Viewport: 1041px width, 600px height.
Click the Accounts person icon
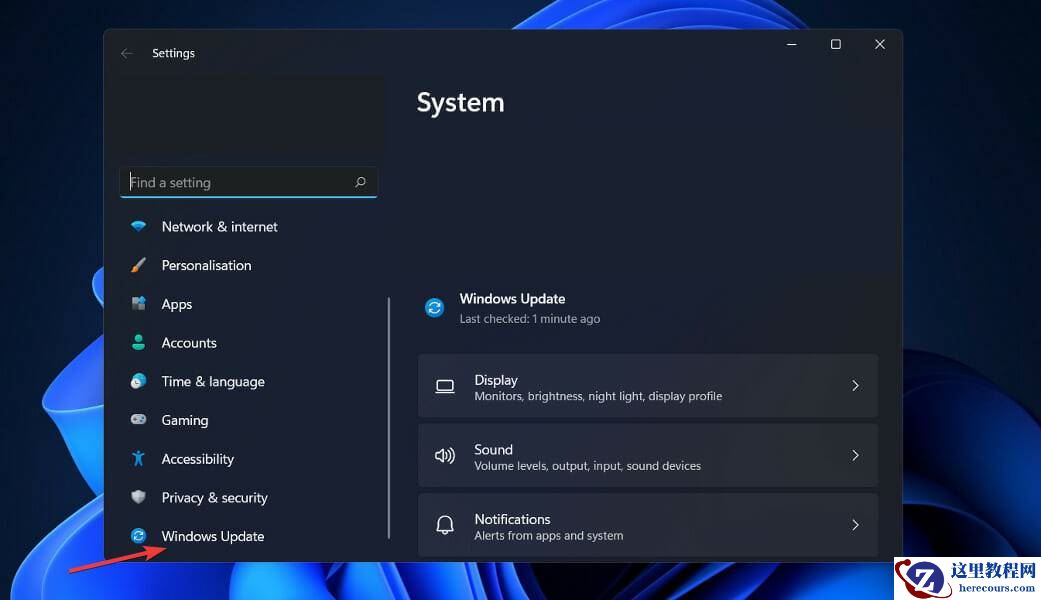click(x=138, y=342)
